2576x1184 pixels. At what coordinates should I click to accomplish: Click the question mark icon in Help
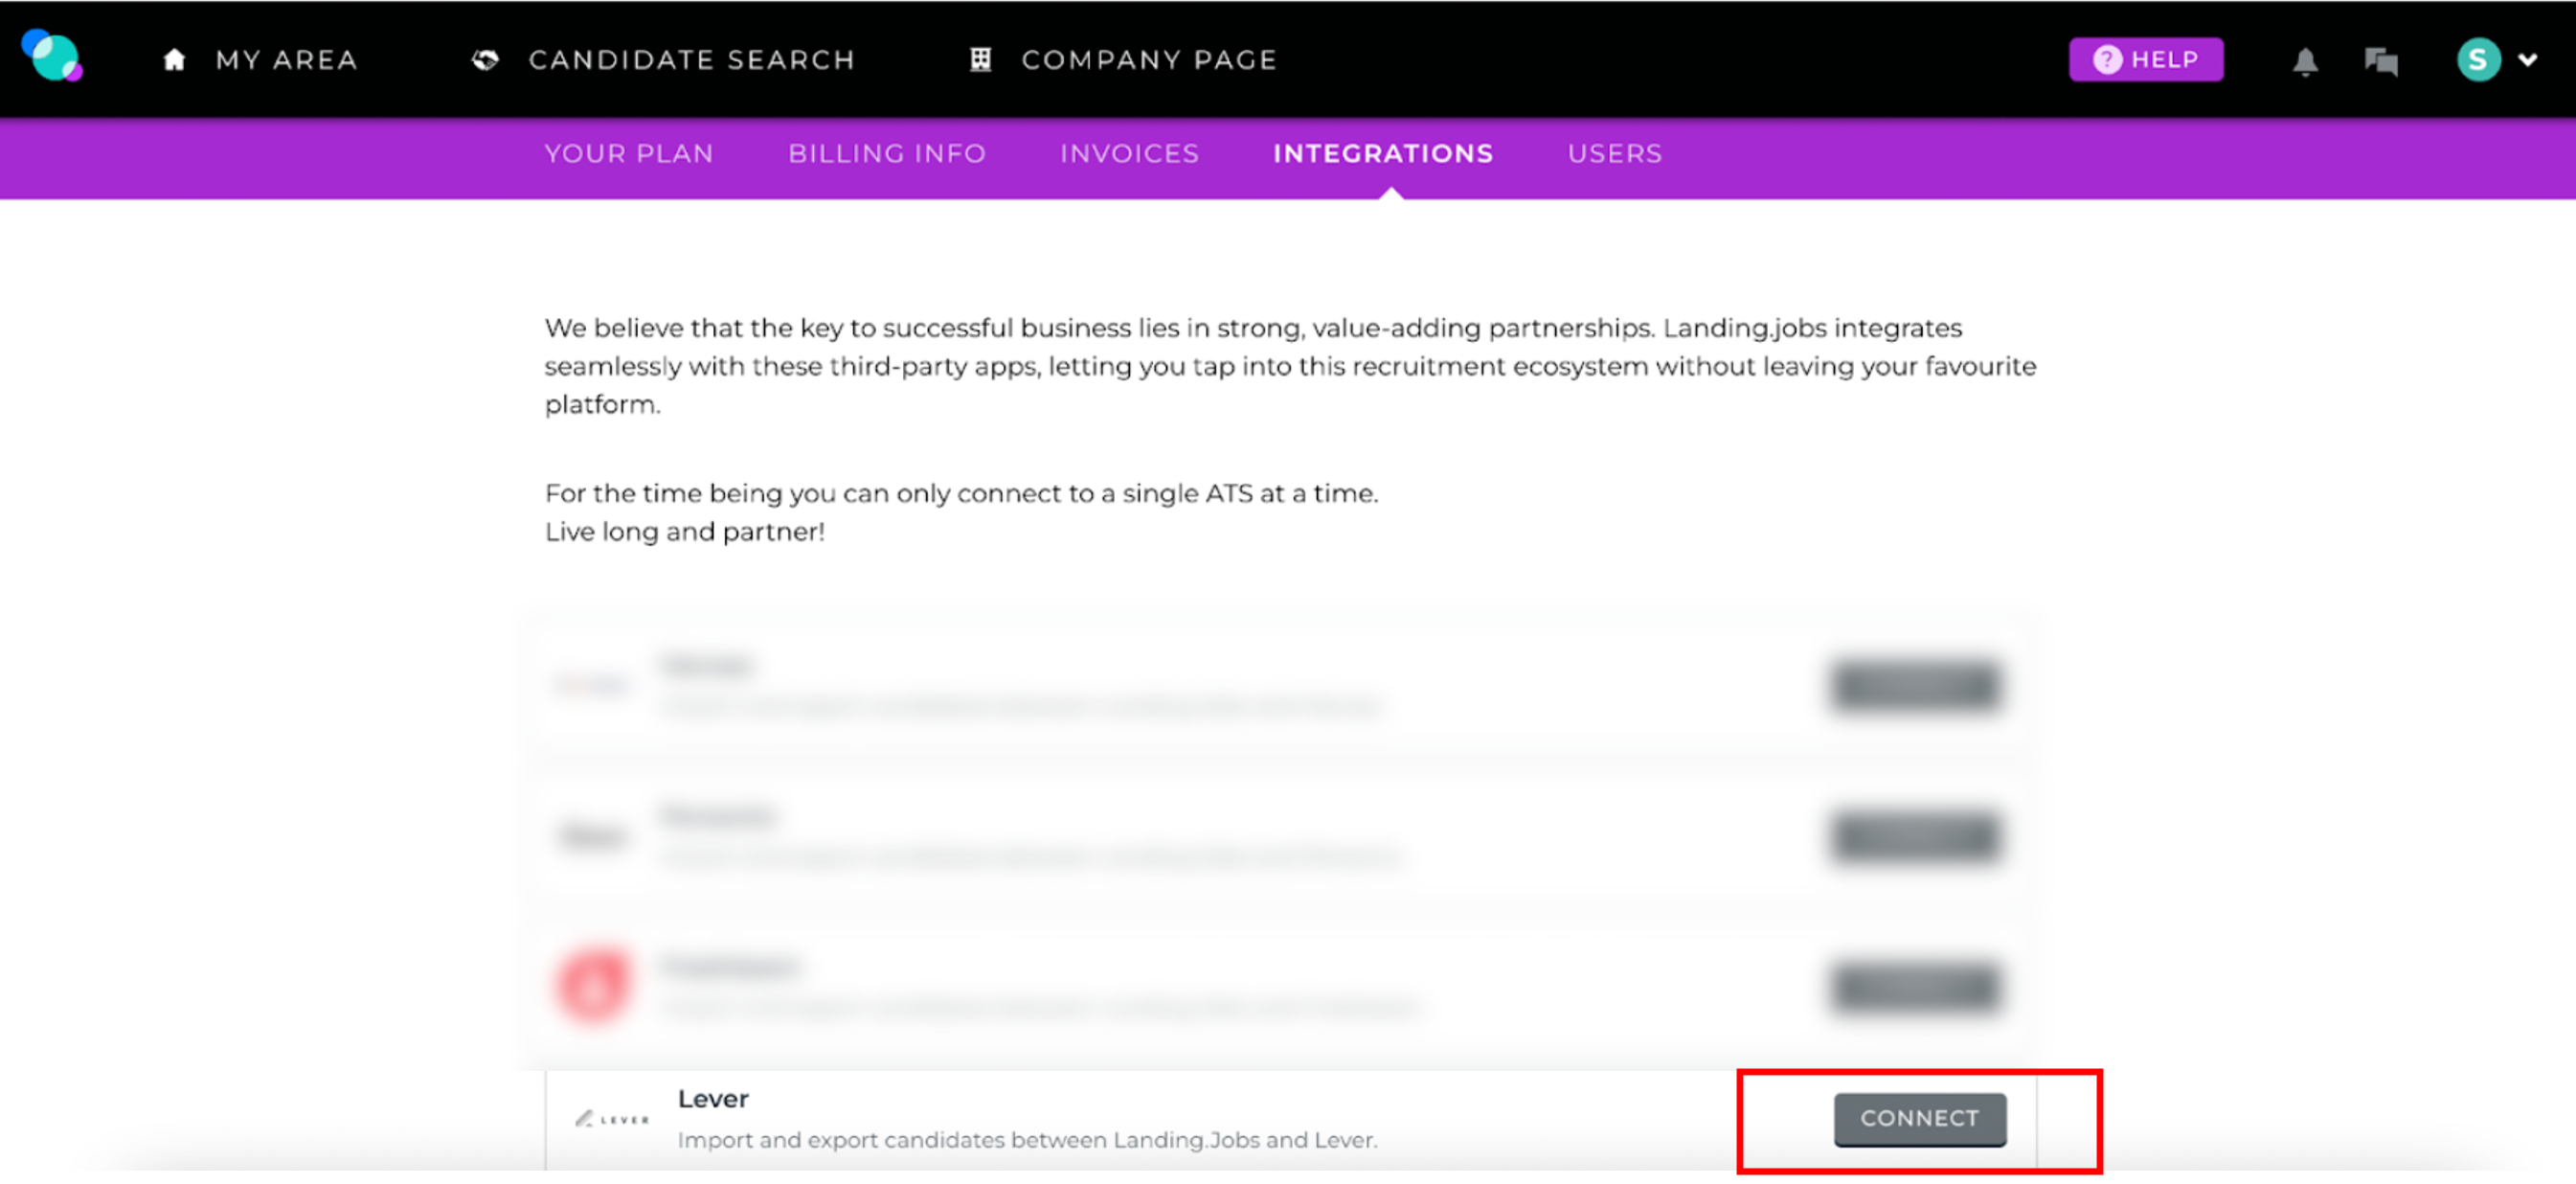coord(2106,60)
